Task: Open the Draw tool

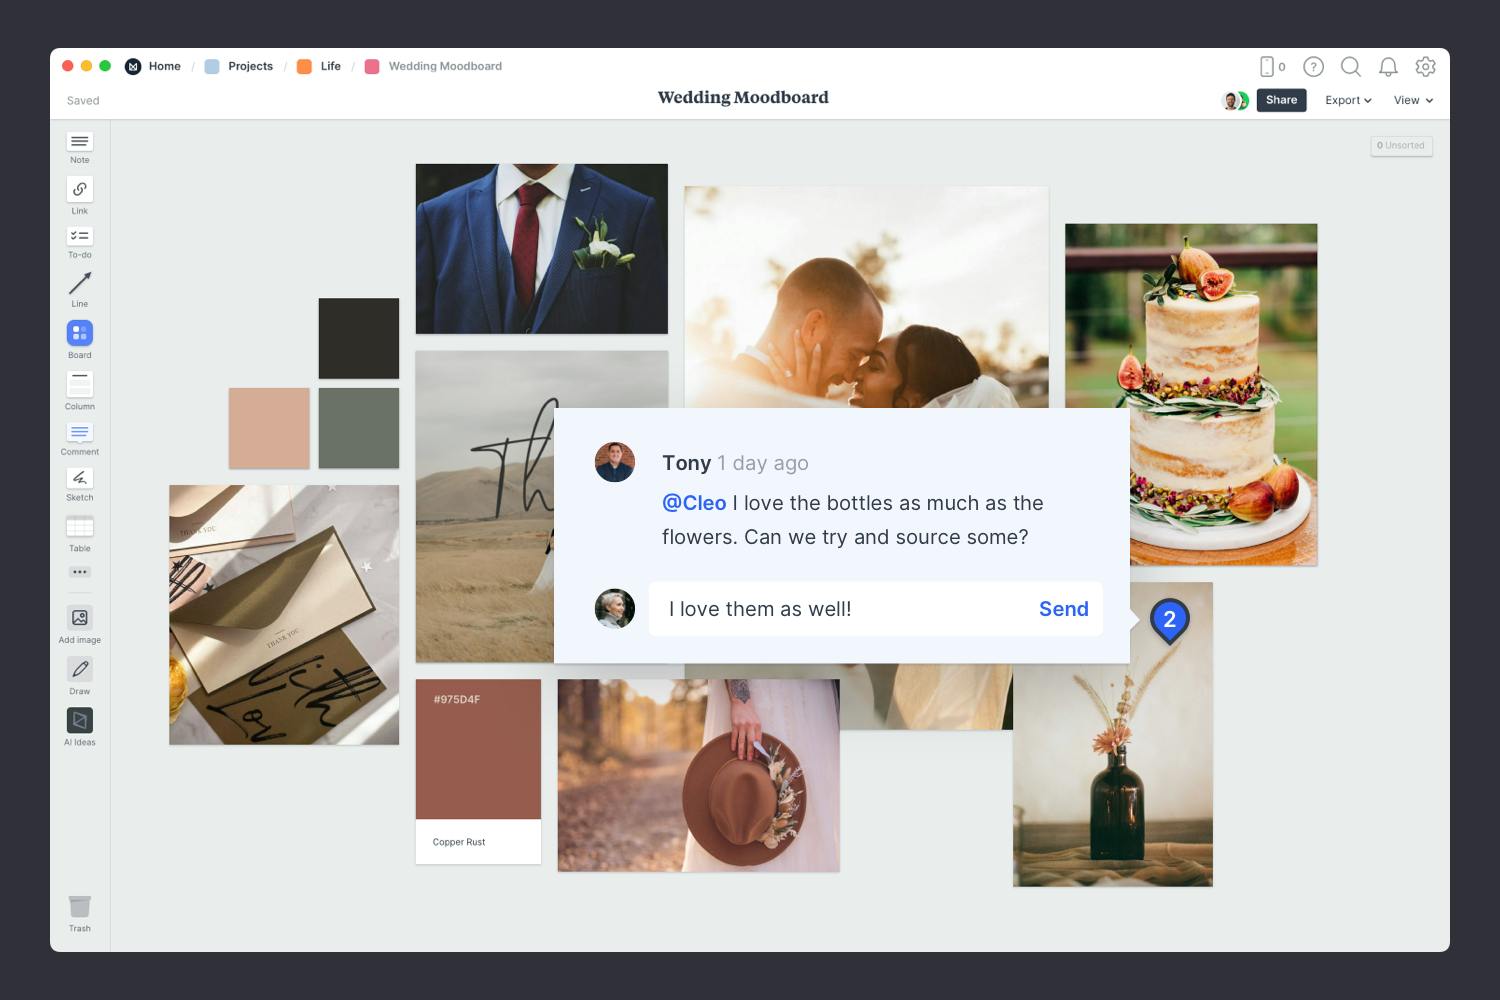Action: 79,668
